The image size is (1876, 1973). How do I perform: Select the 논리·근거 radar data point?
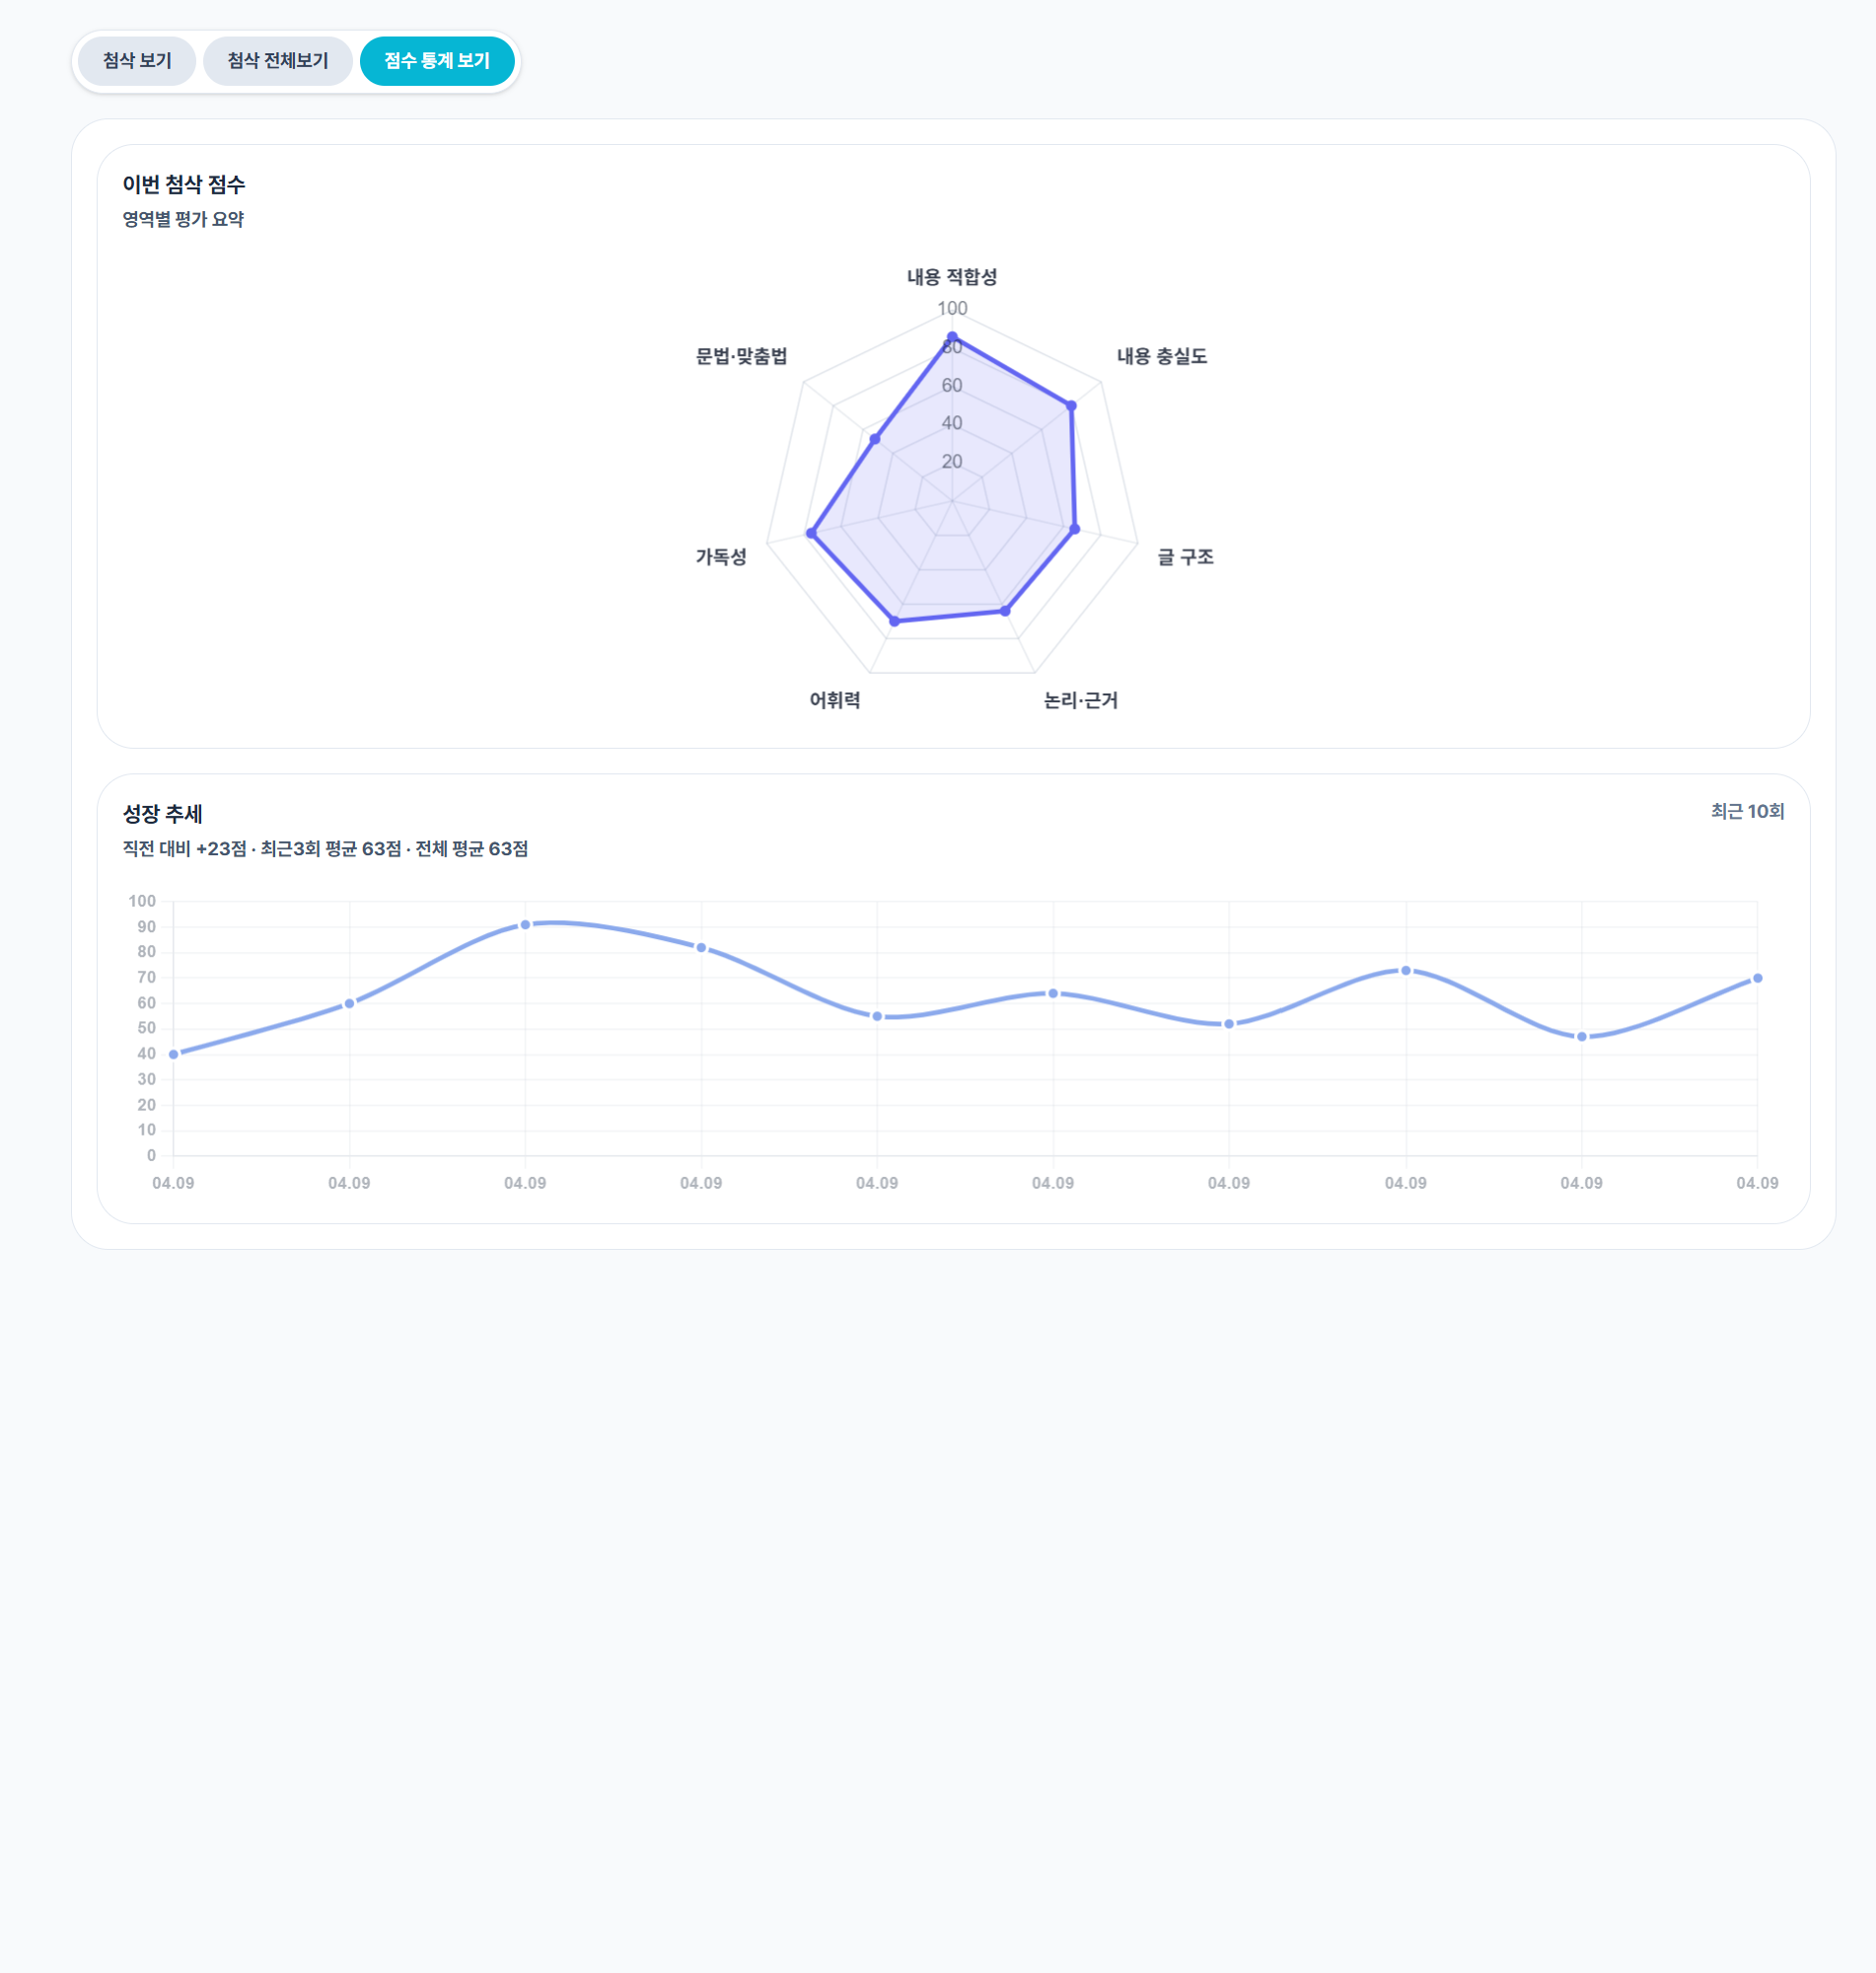click(1005, 611)
